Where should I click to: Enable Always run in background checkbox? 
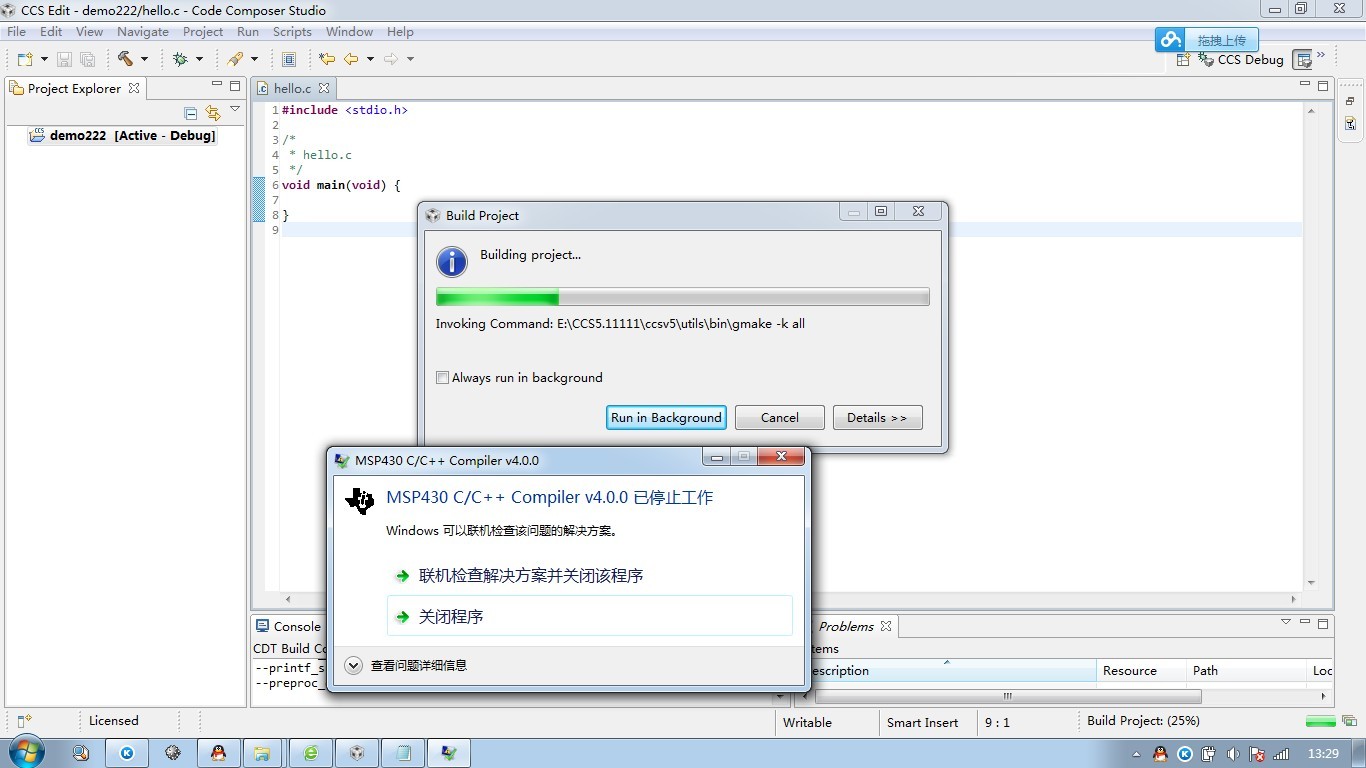coord(442,378)
